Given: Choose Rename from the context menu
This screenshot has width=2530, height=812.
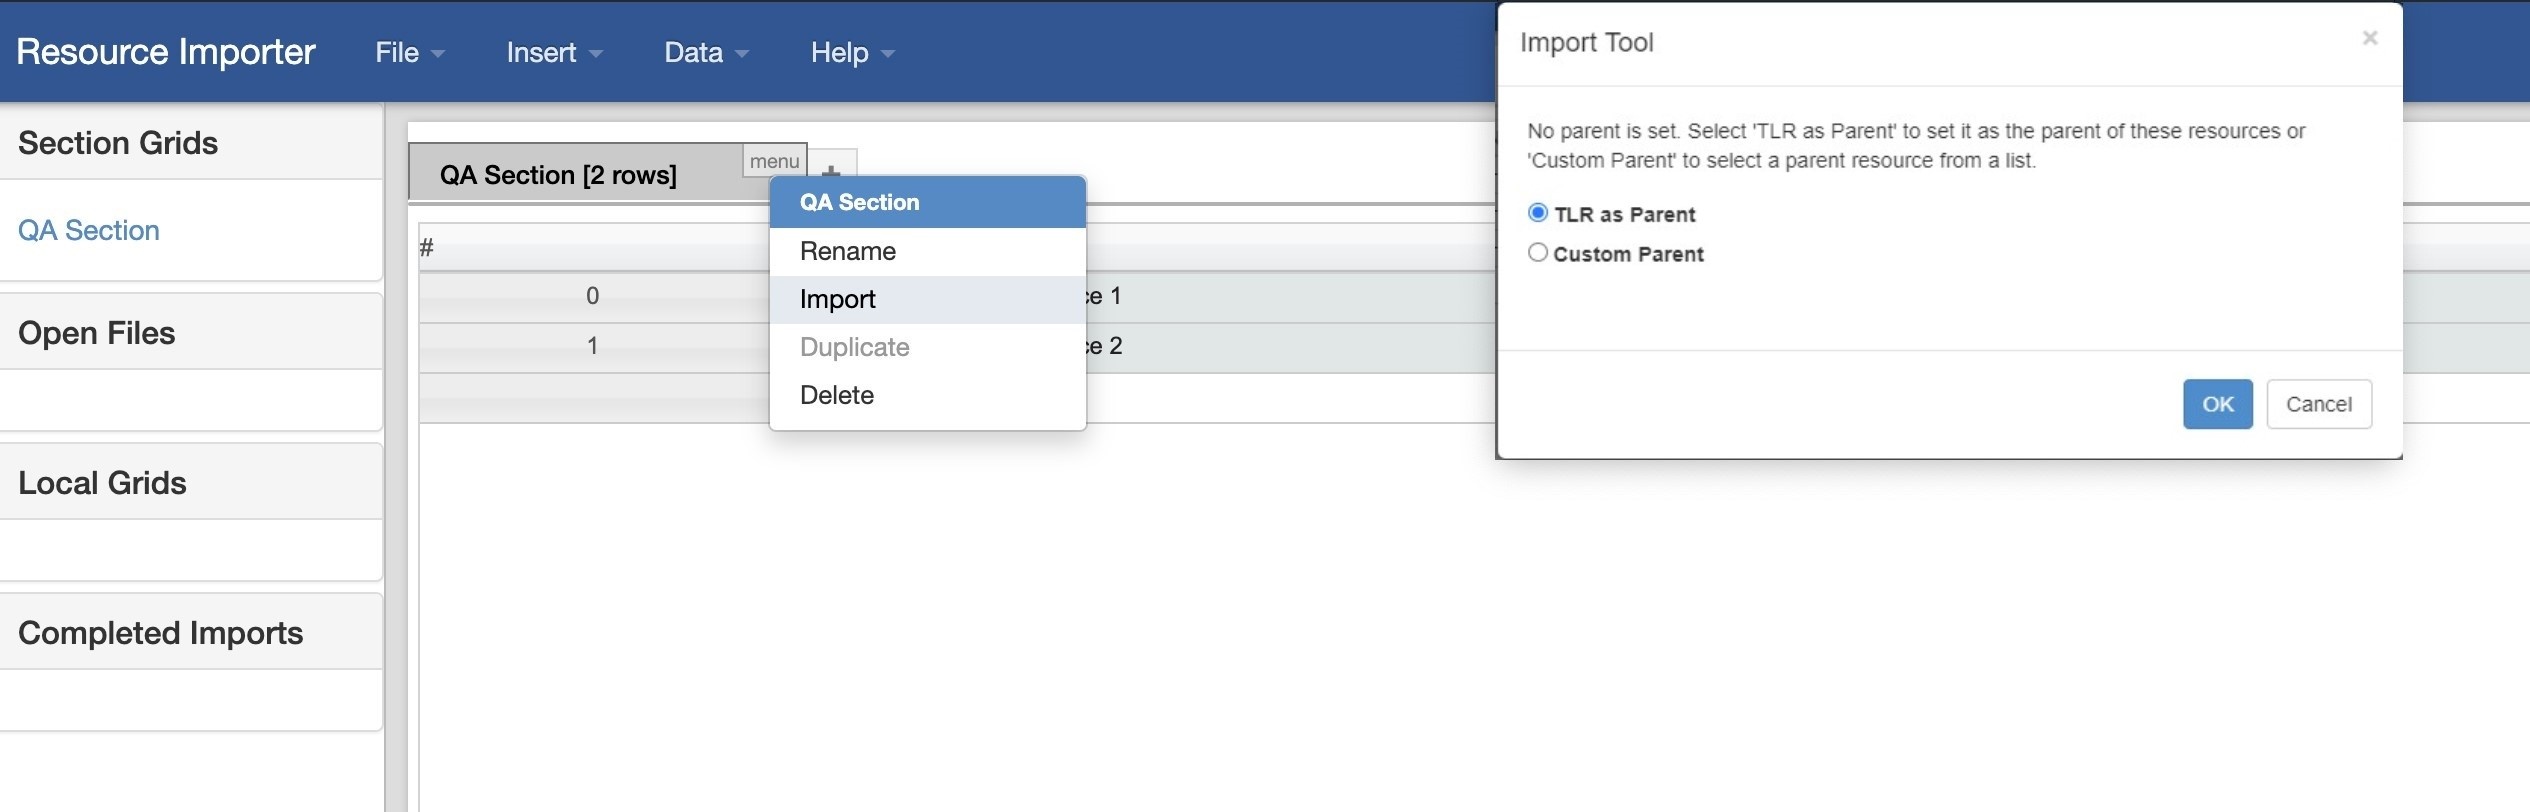Looking at the screenshot, I should 847,251.
